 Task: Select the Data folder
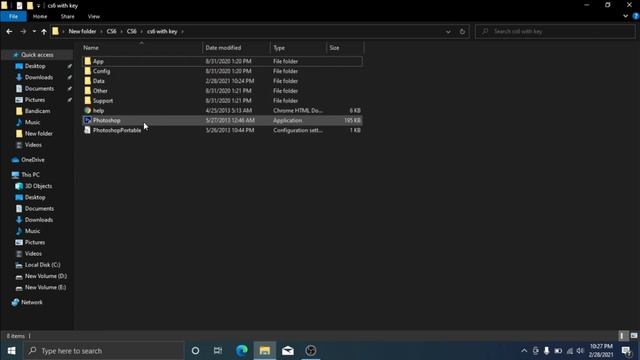222,81
